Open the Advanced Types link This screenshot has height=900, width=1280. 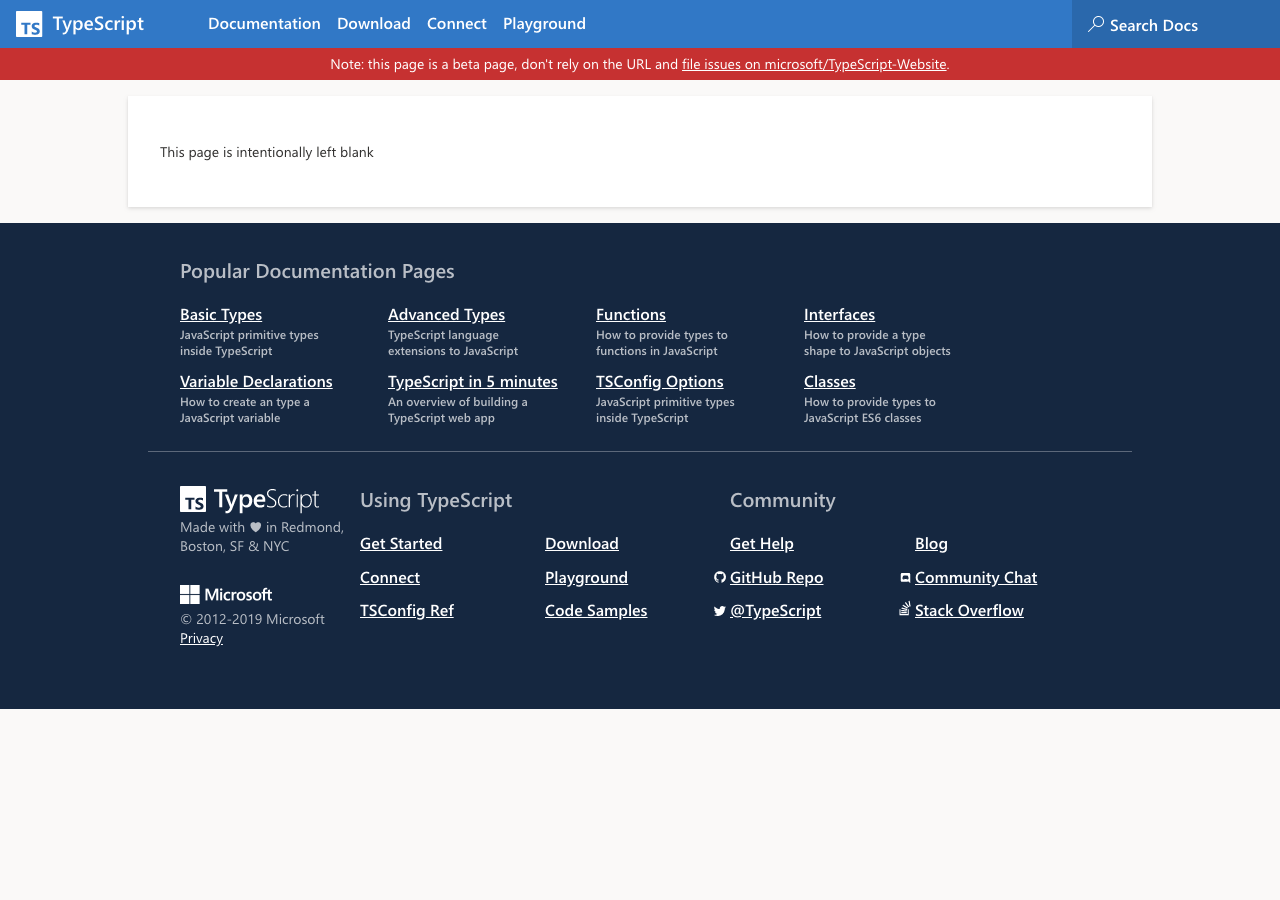(446, 314)
